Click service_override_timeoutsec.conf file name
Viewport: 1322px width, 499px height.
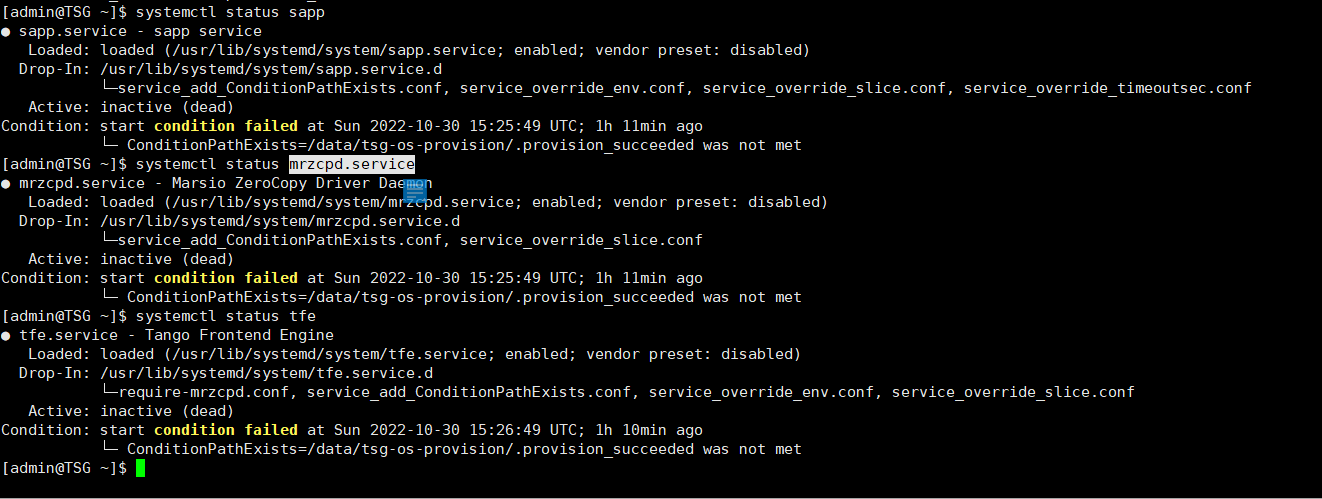tap(1107, 88)
